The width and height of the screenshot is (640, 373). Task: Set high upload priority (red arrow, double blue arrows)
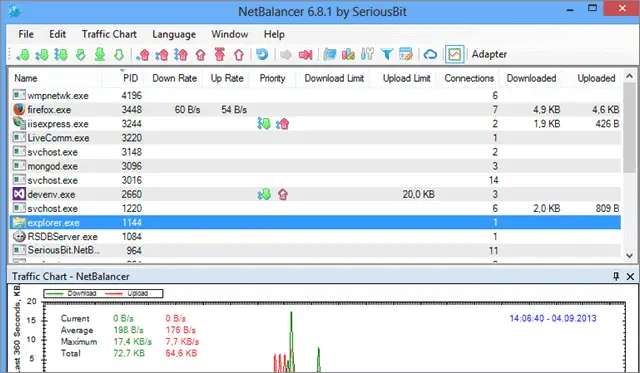tap(181, 54)
